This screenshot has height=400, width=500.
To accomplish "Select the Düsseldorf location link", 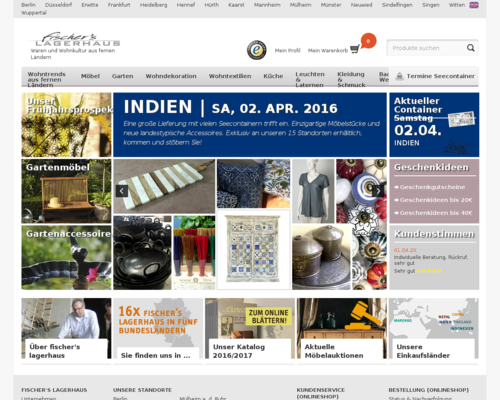I will pos(58,5).
